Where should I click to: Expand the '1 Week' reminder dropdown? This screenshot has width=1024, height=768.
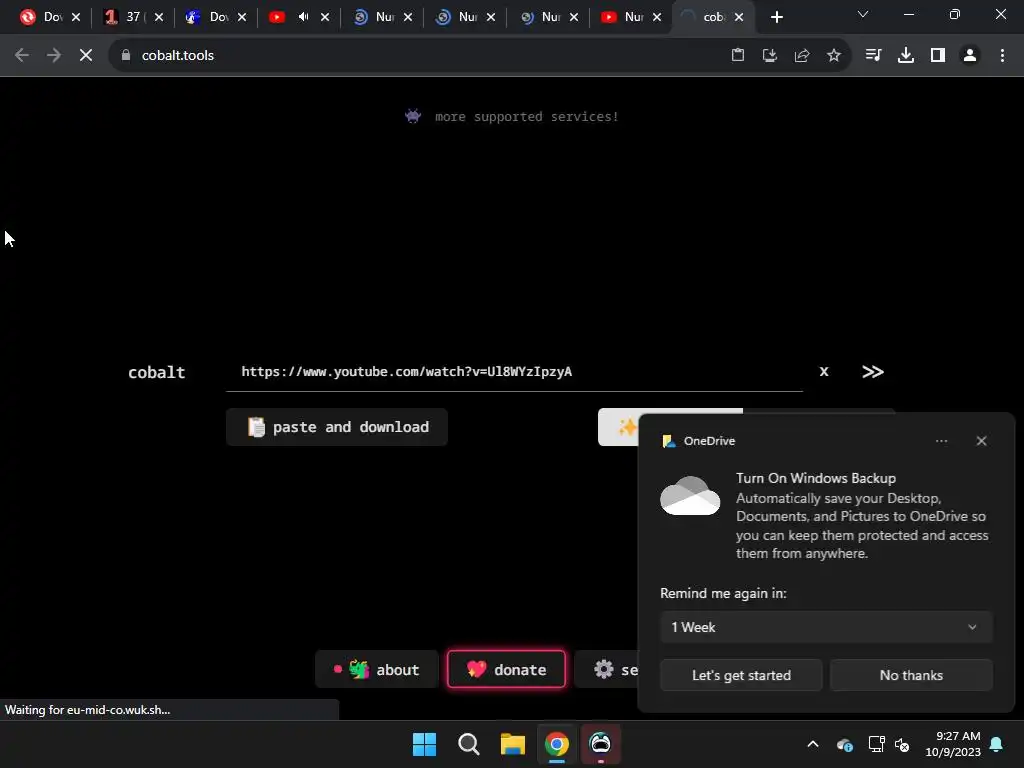[826, 627]
